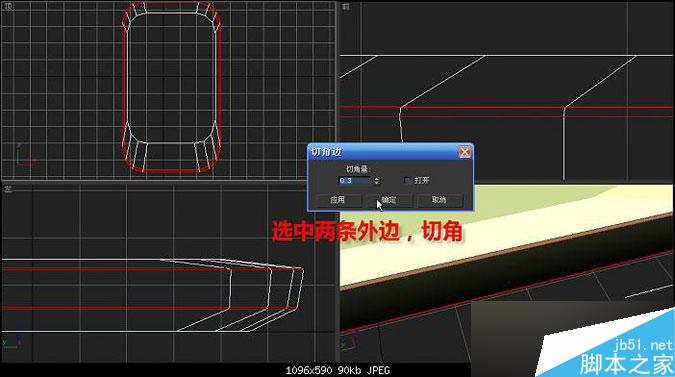Close the 切角边 dialog

click(464, 152)
